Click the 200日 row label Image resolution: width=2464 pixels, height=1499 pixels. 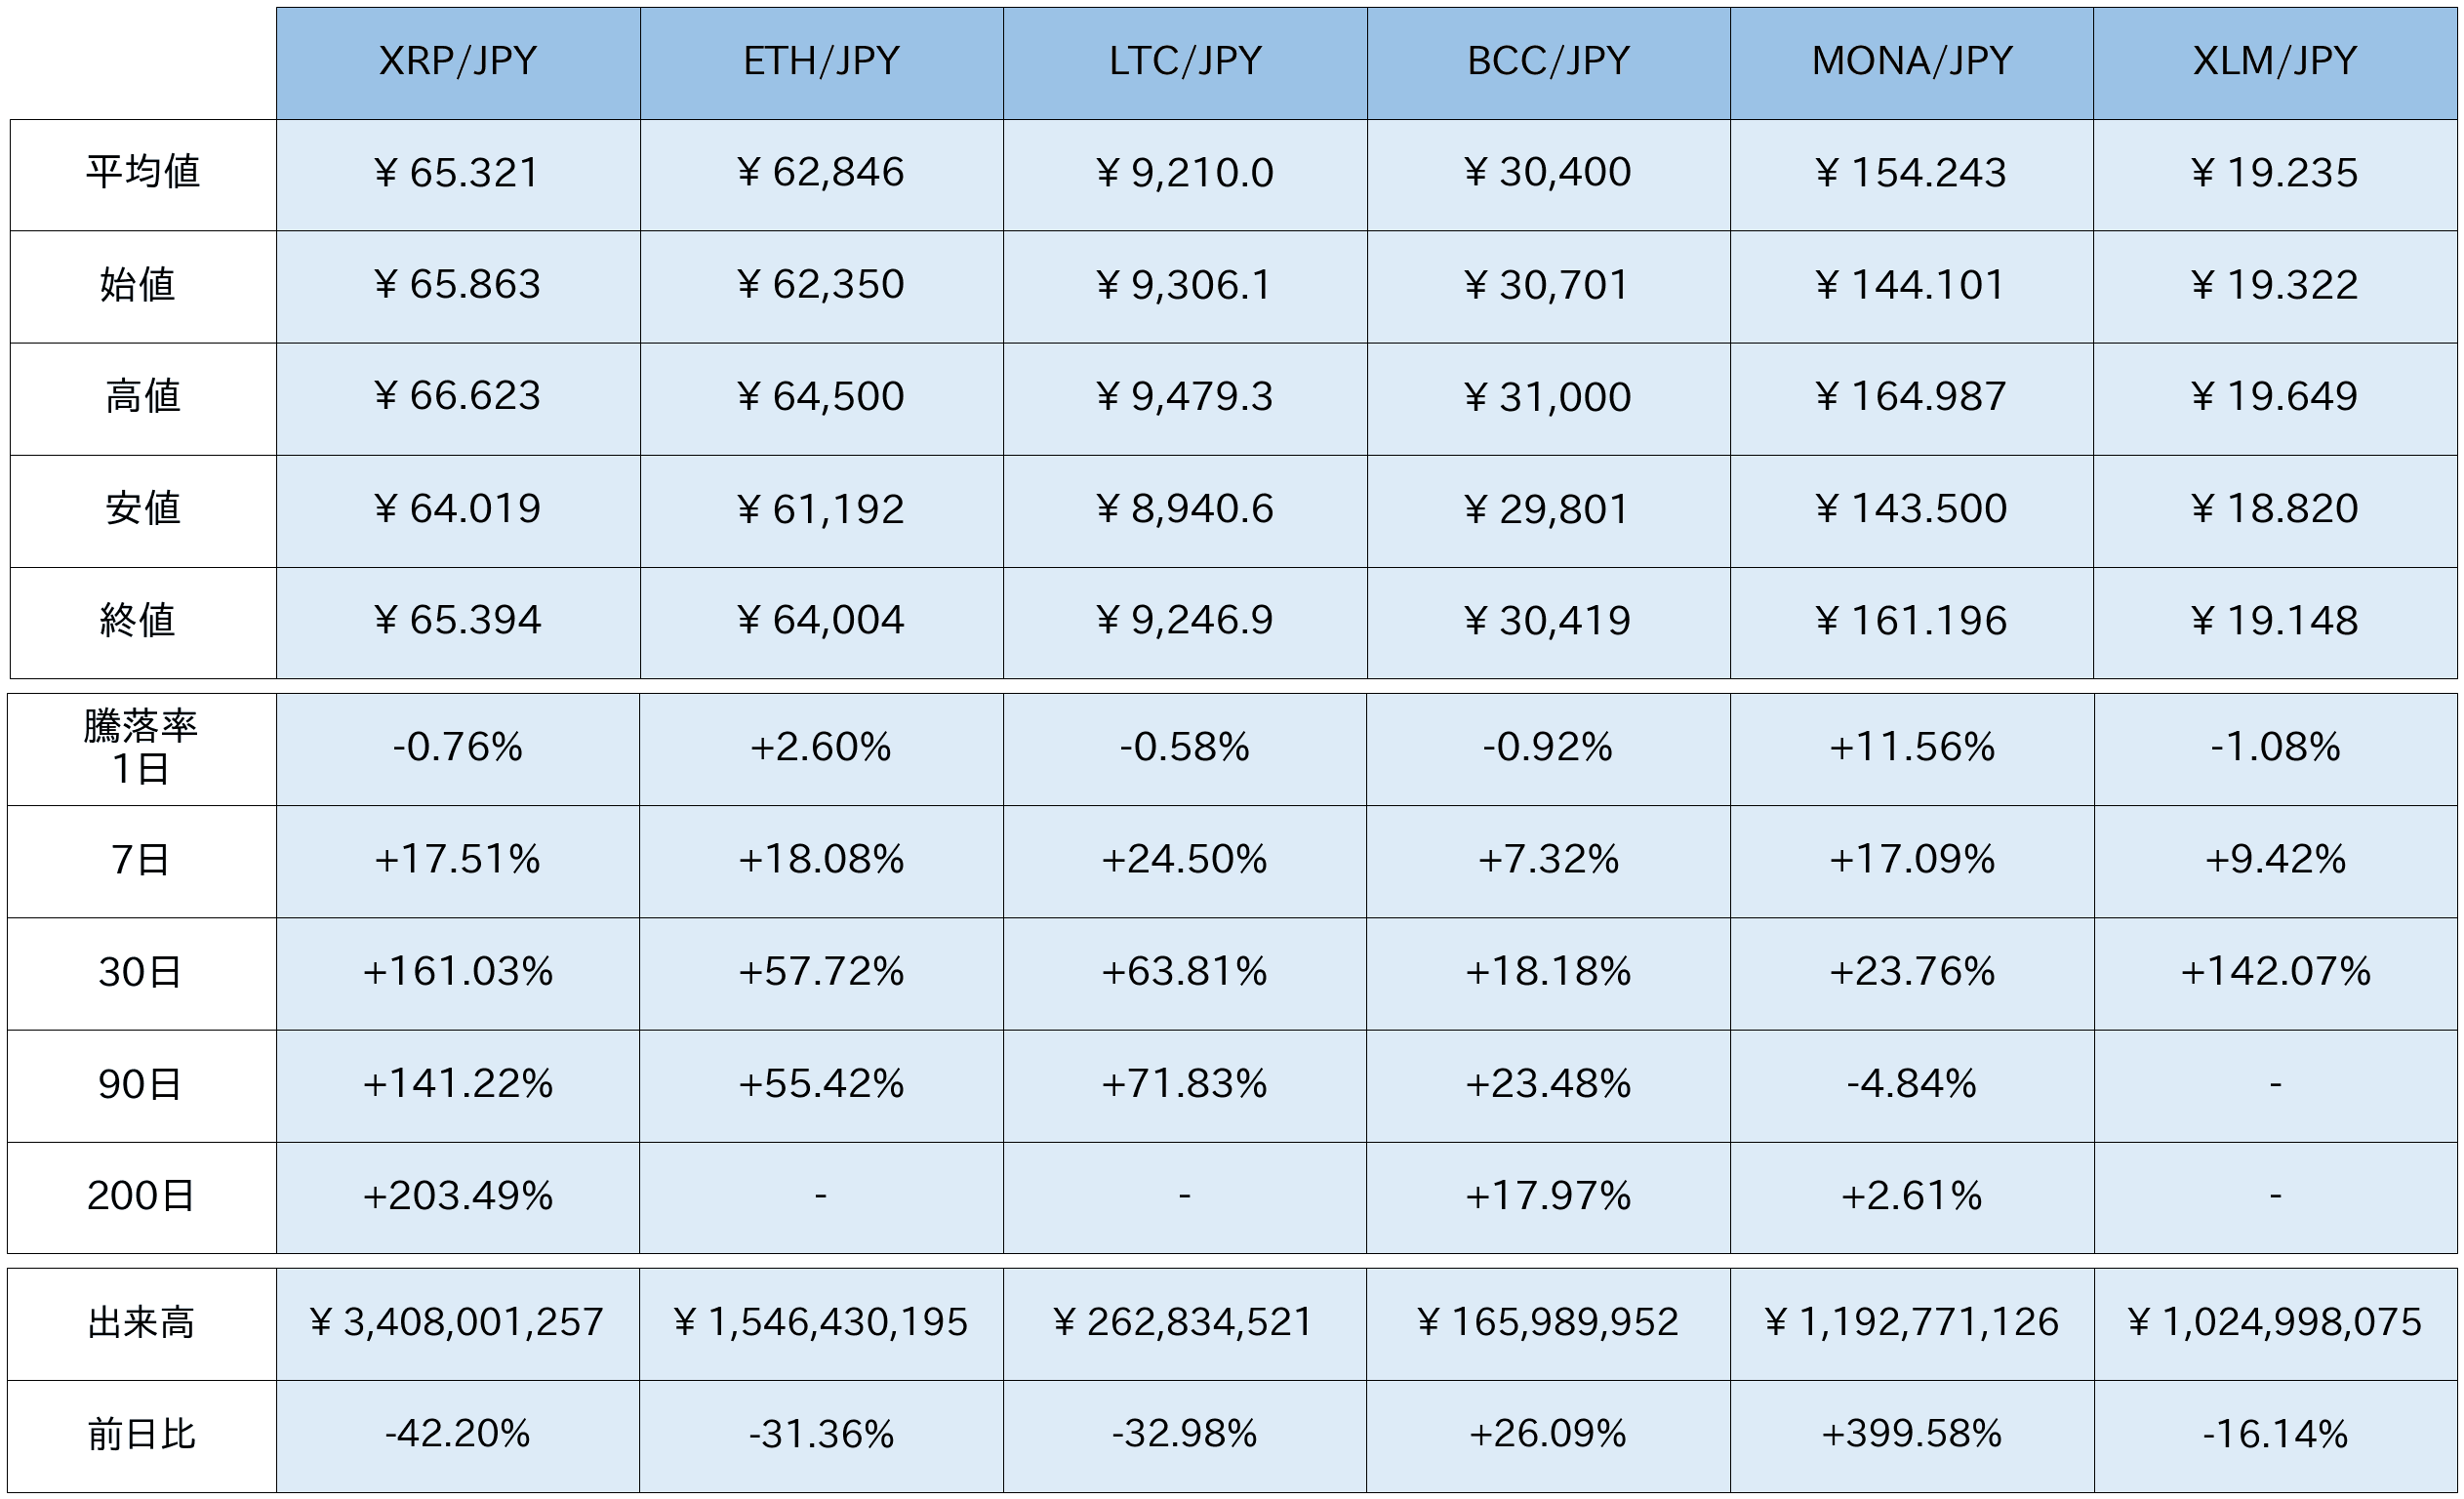[x=141, y=1196]
